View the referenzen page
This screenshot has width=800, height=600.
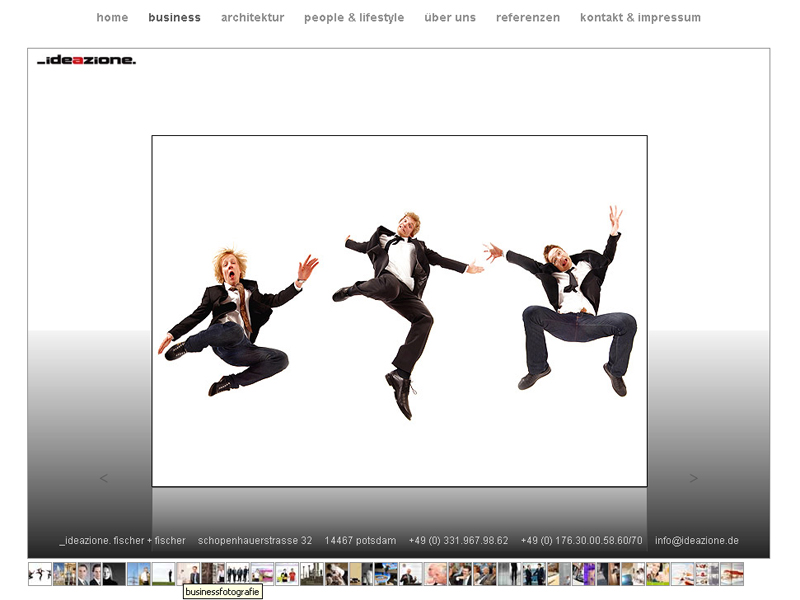(x=528, y=17)
